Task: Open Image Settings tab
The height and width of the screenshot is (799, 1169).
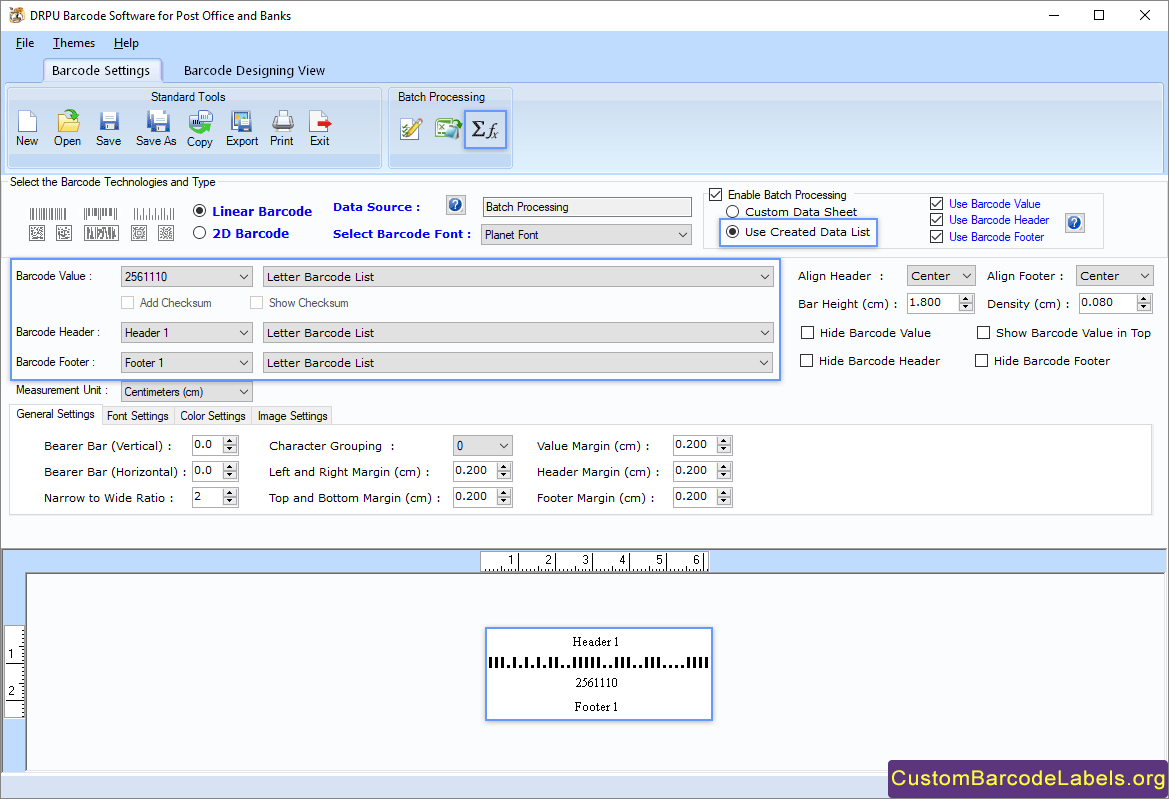Action: tap(292, 416)
